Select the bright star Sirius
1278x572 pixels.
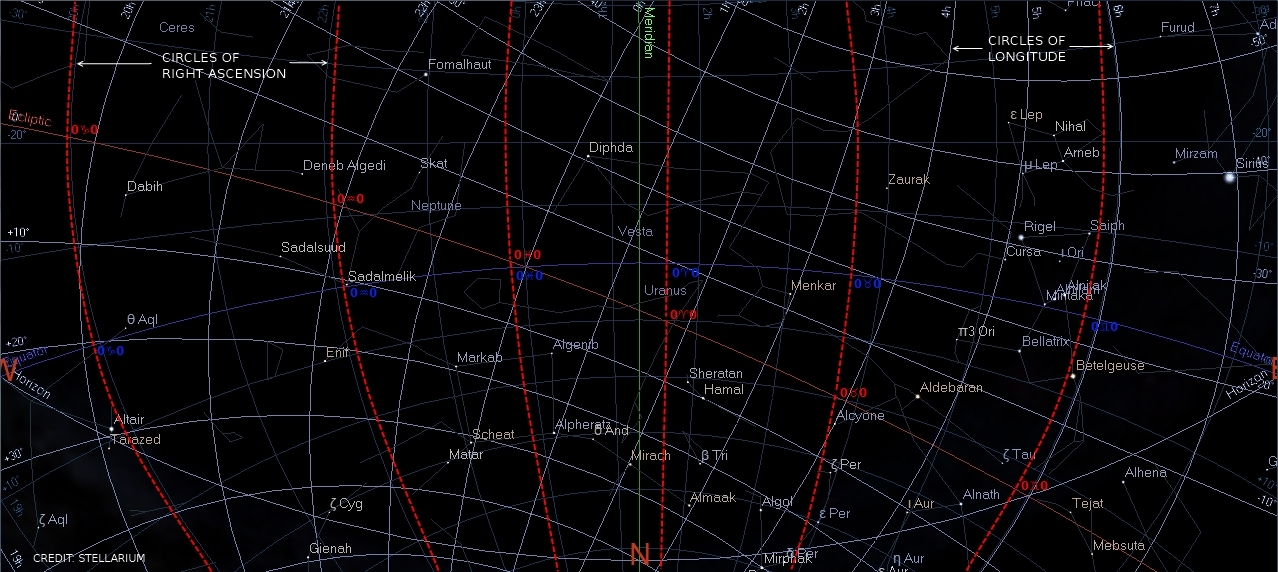(x=1230, y=177)
